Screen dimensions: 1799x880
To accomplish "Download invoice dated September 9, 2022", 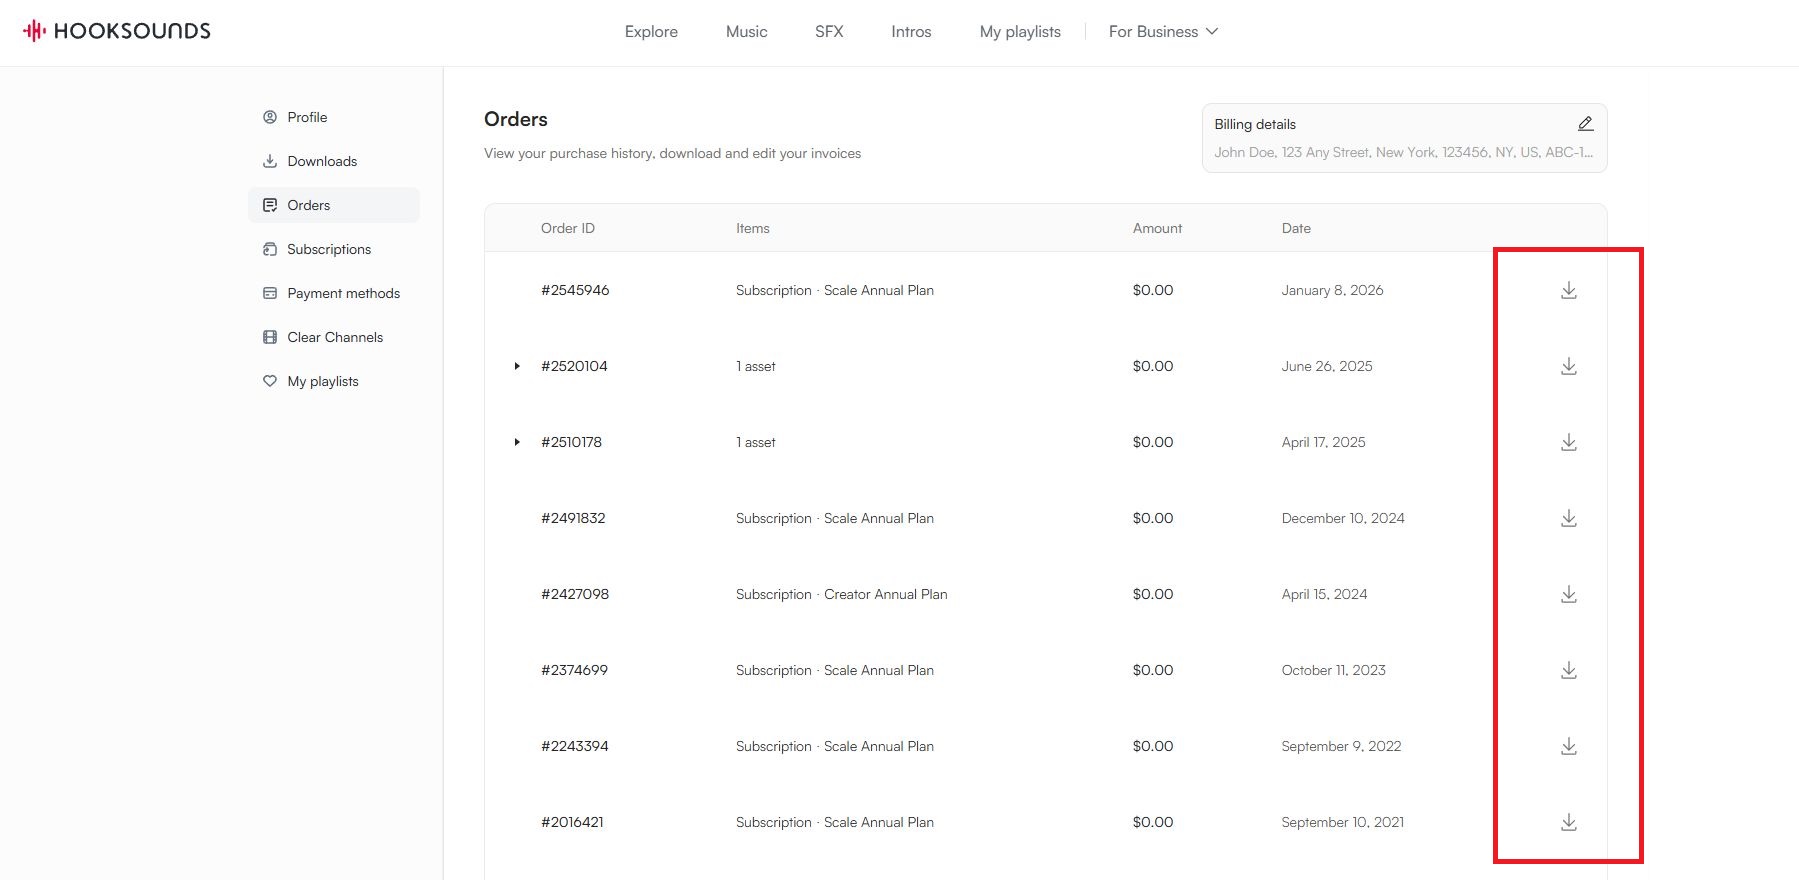I will (x=1568, y=747).
